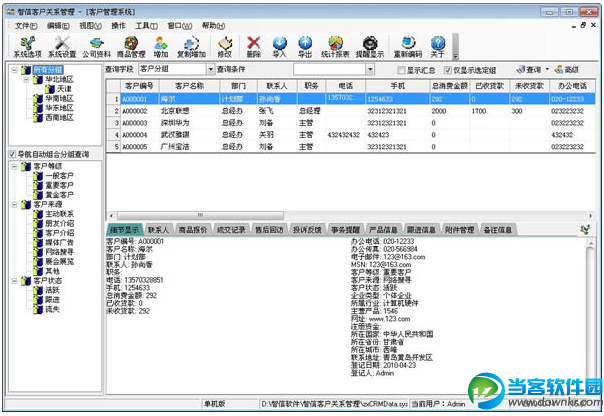
Task: Click the 关于 about icon
Action: click(438, 47)
